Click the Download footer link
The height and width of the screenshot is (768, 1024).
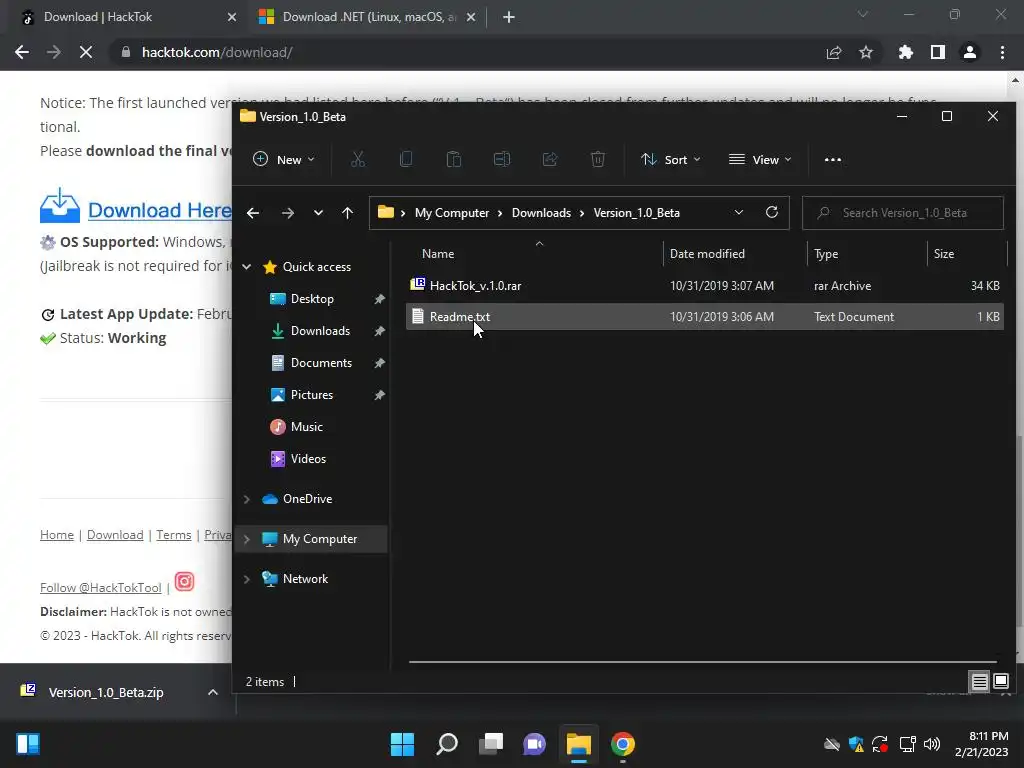[x=115, y=535]
